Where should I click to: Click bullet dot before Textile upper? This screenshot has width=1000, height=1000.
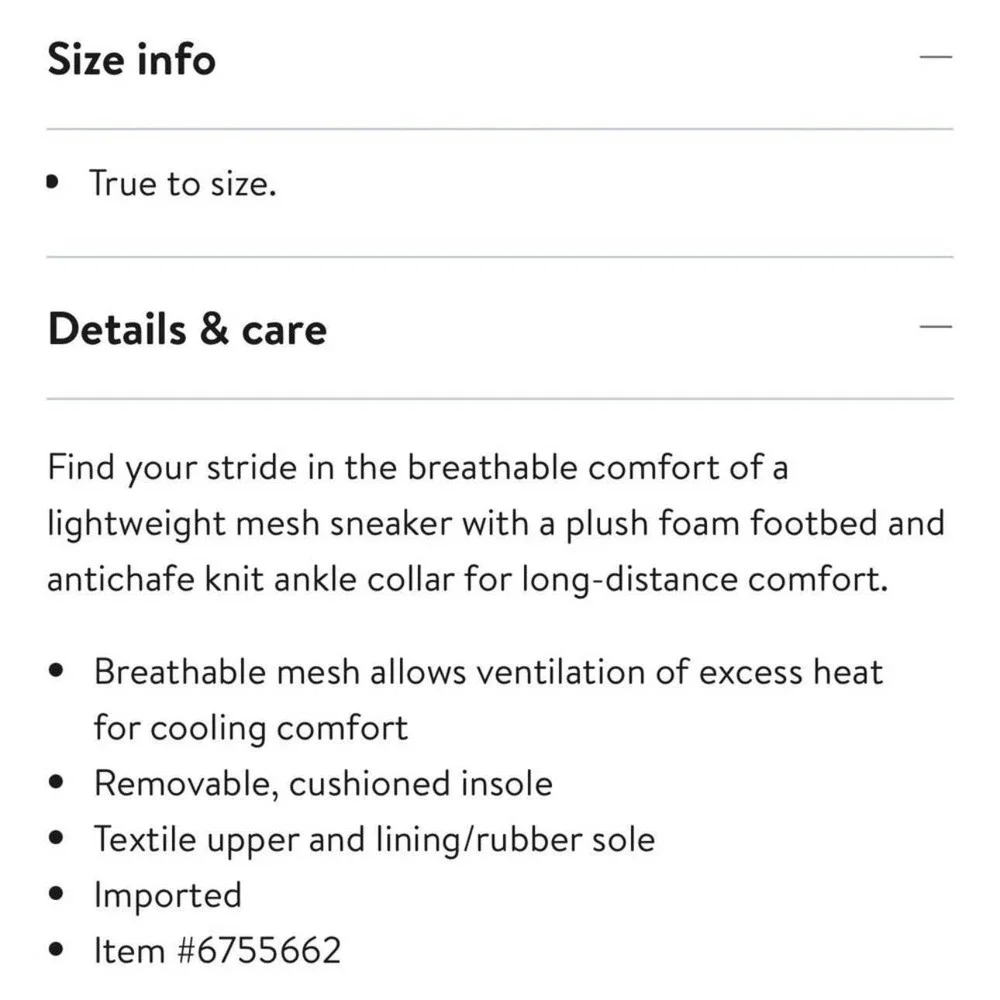[x=56, y=837]
